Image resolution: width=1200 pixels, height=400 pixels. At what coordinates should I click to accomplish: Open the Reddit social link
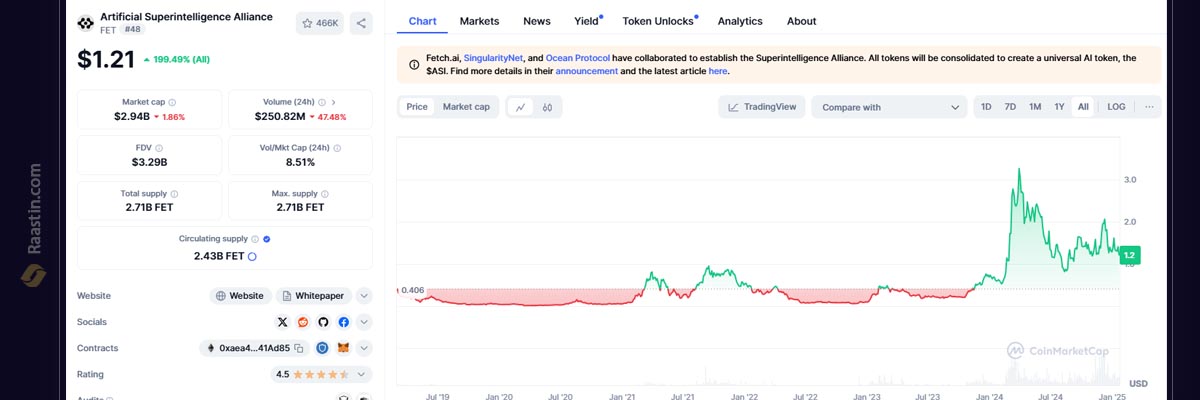[303, 322]
